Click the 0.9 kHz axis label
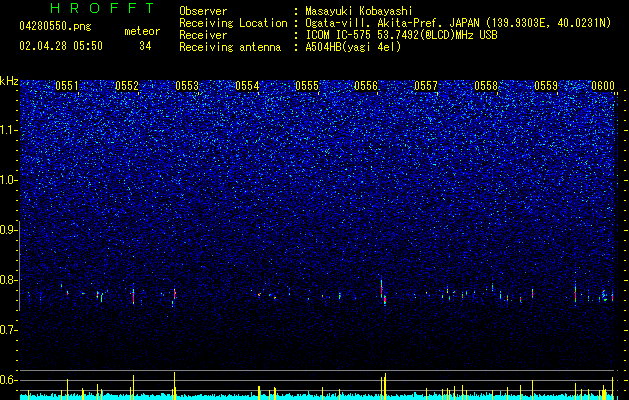629x400 pixels. click(8, 230)
